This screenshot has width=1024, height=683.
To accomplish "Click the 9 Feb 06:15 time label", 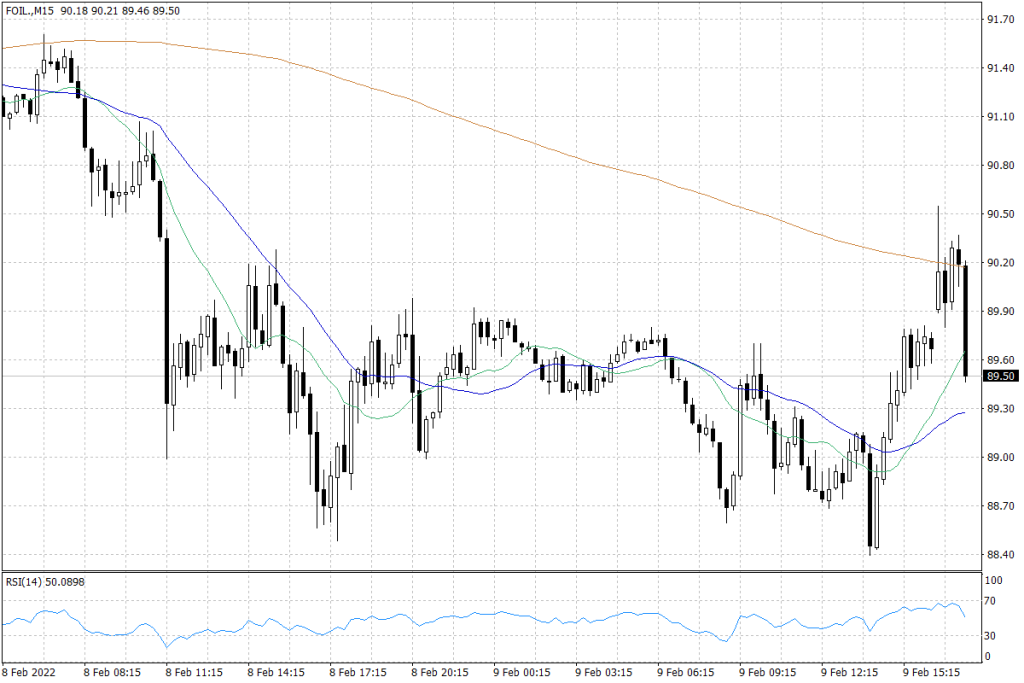I will point(686,673).
